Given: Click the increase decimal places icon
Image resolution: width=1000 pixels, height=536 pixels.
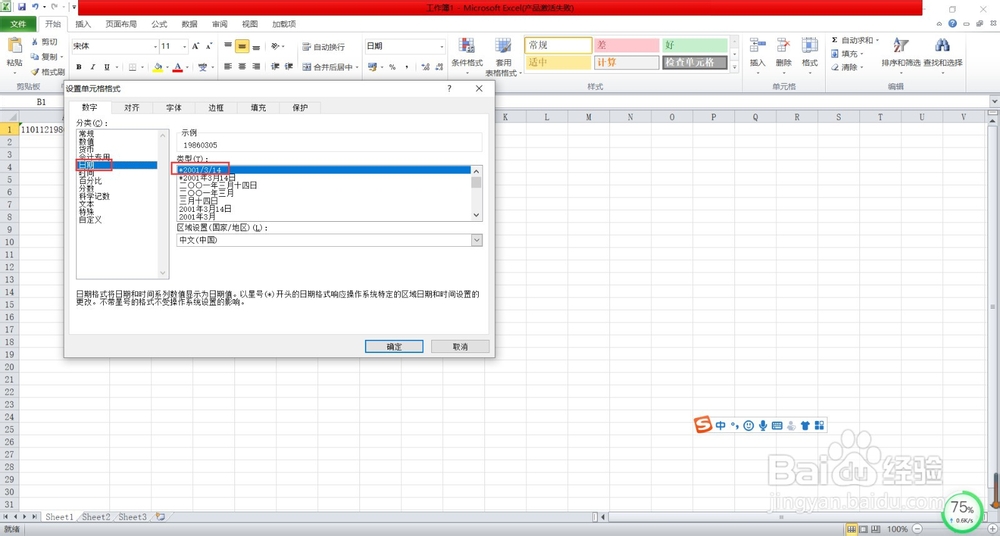Looking at the screenshot, I should [x=425, y=67].
